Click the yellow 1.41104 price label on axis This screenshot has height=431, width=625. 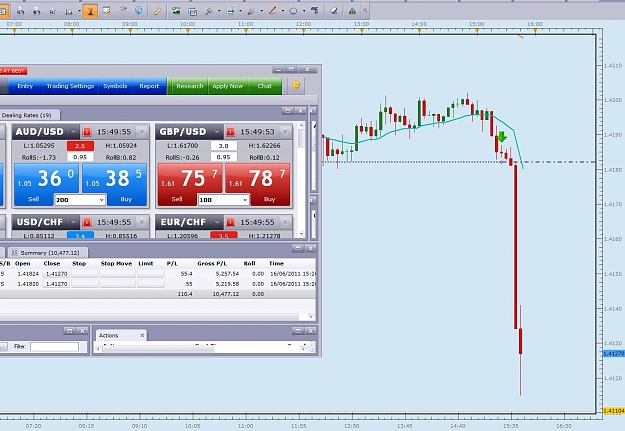point(614,411)
